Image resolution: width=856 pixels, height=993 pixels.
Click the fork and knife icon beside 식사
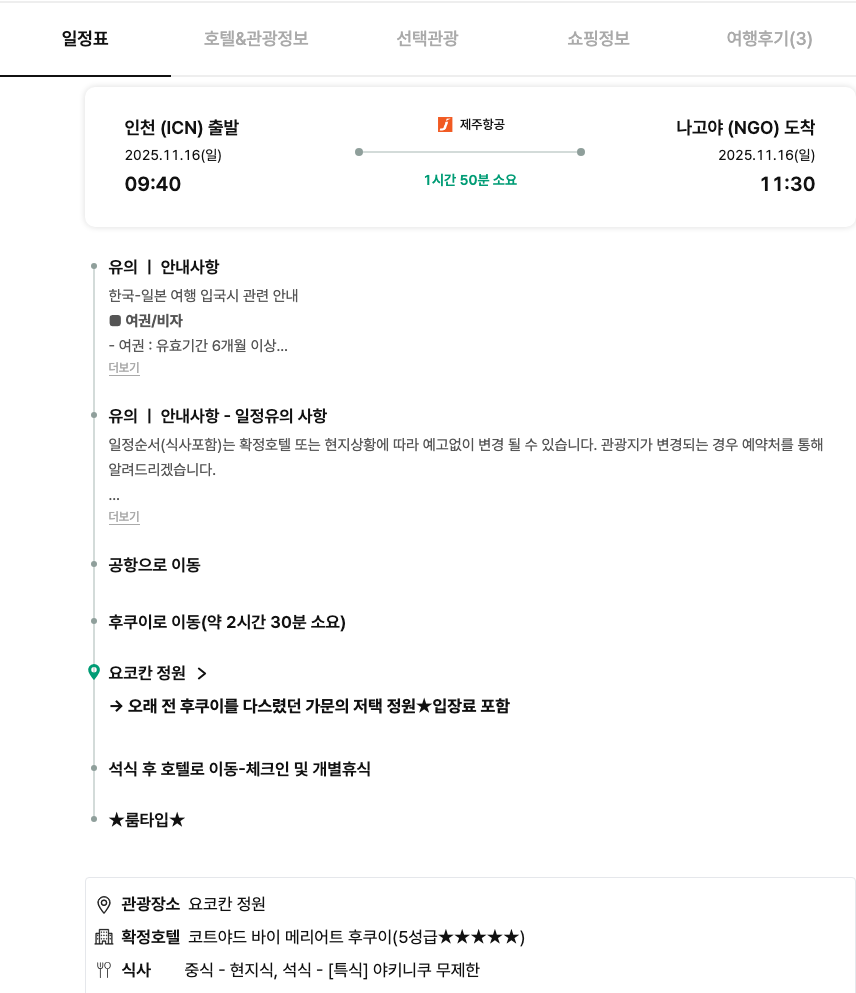(x=103, y=969)
